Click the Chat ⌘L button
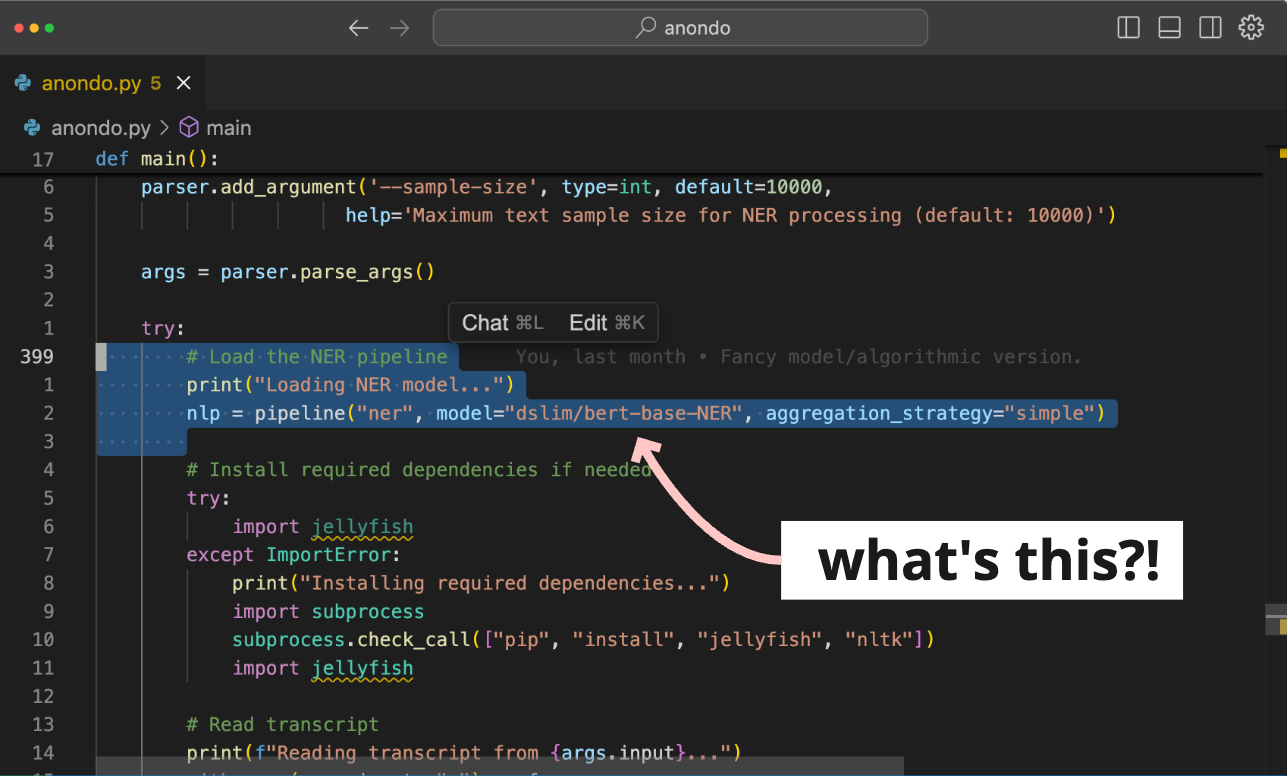The image size is (1287, 776). pos(502,322)
